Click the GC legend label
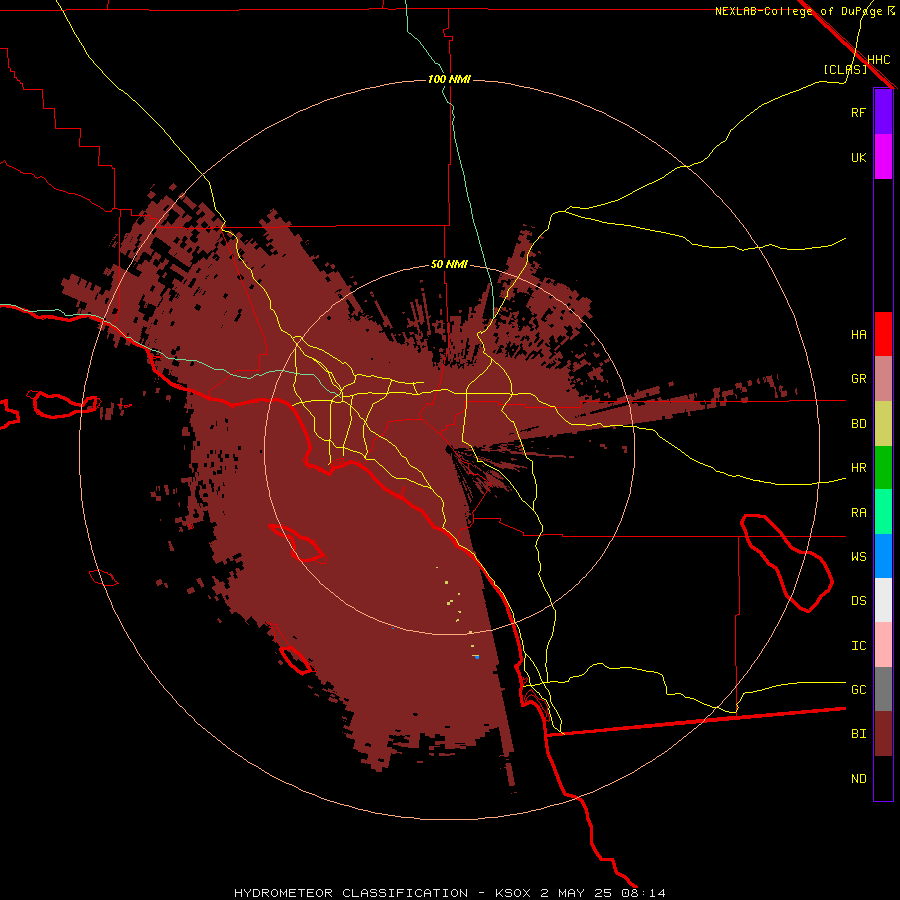The height and width of the screenshot is (900, 900). pyautogui.click(x=858, y=689)
